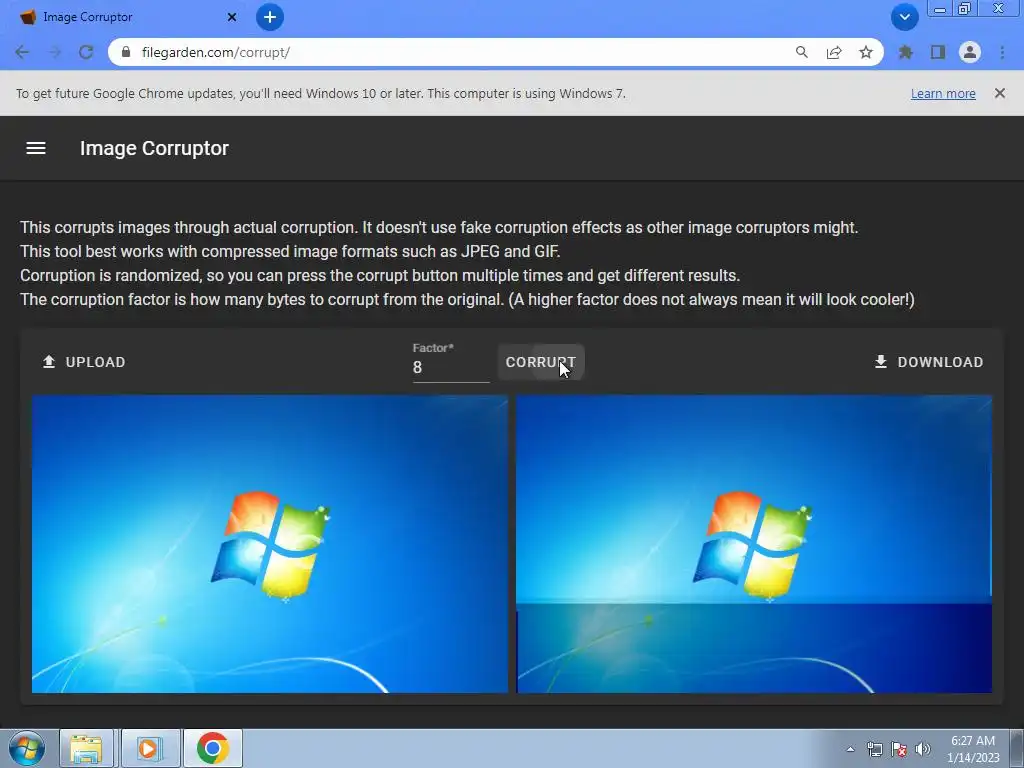Click the DOWNLOAD button

tap(928, 362)
